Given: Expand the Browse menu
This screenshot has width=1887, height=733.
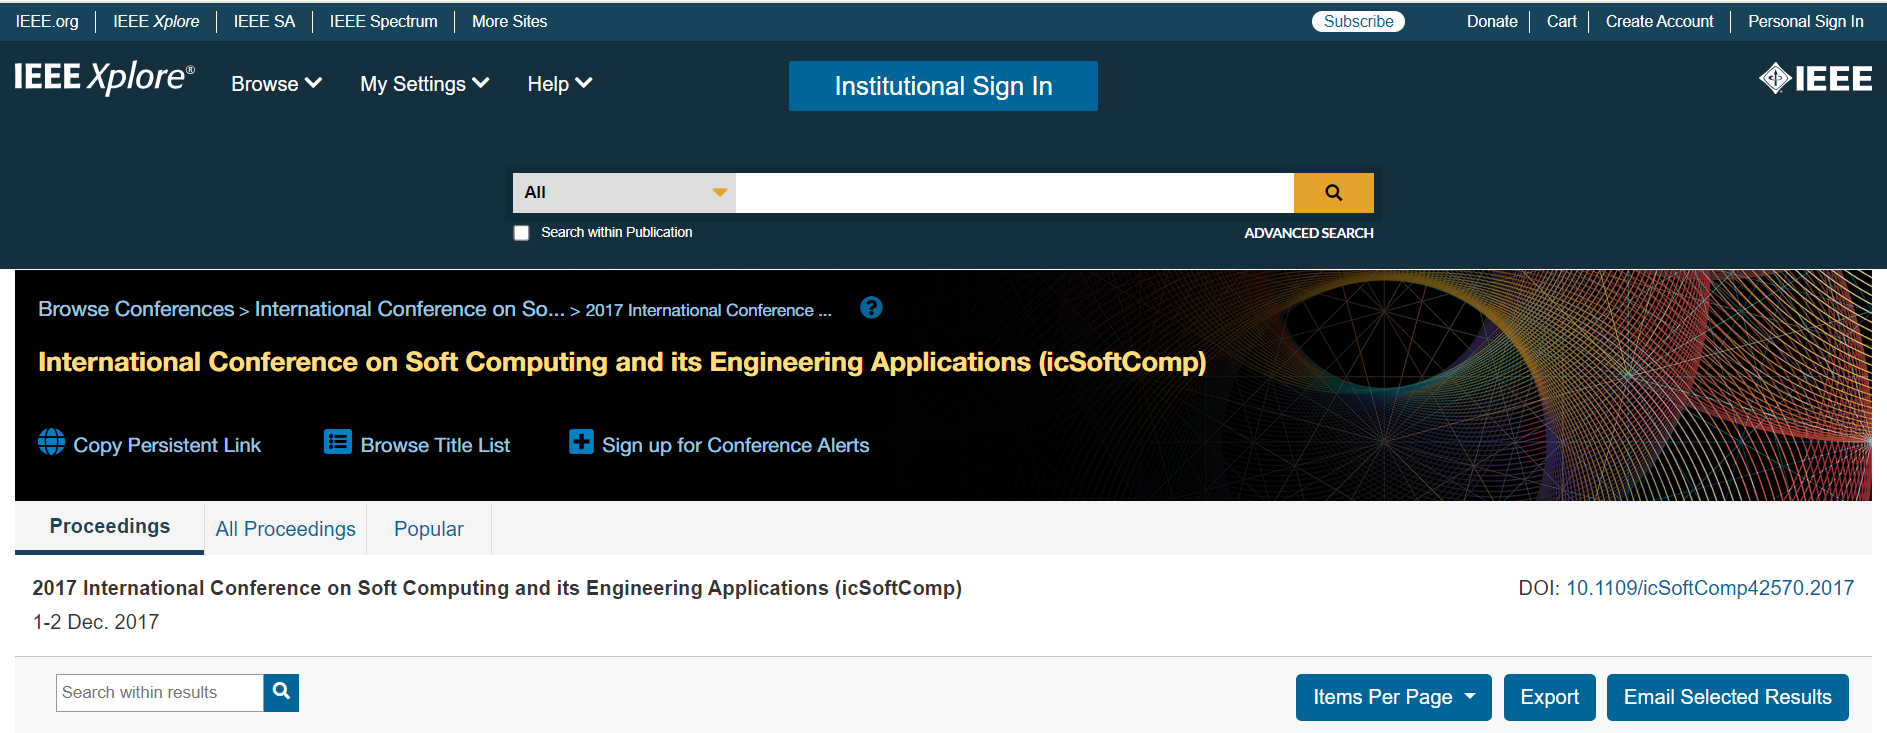Looking at the screenshot, I should tap(276, 84).
